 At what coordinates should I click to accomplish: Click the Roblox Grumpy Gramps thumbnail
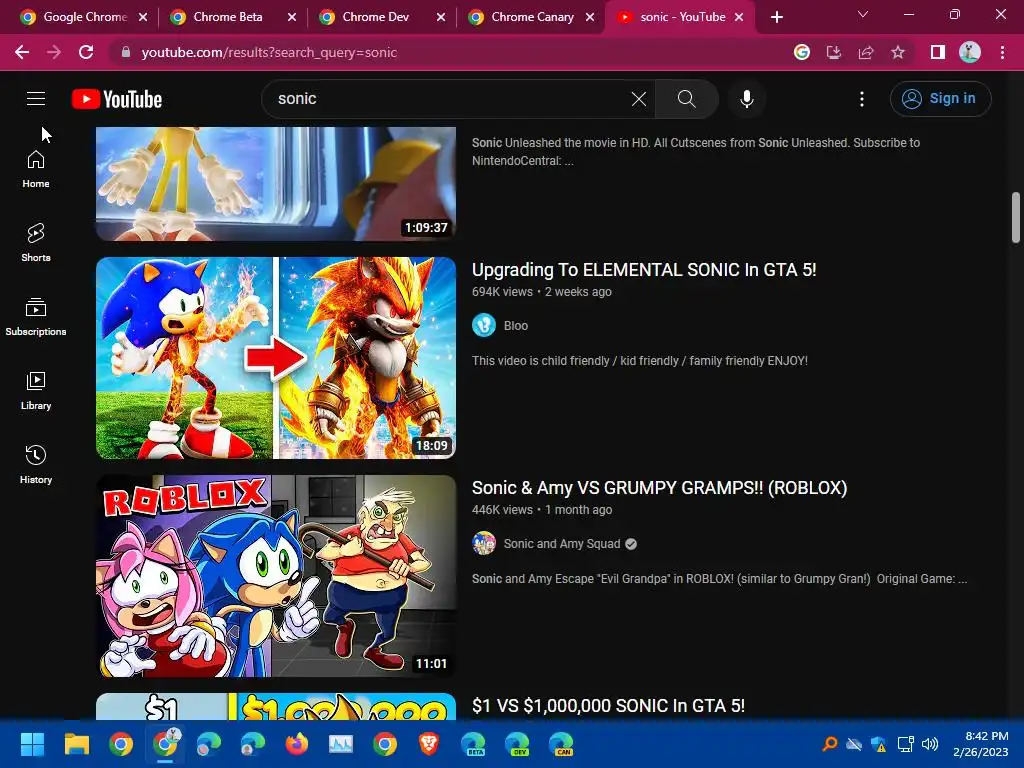click(x=276, y=575)
